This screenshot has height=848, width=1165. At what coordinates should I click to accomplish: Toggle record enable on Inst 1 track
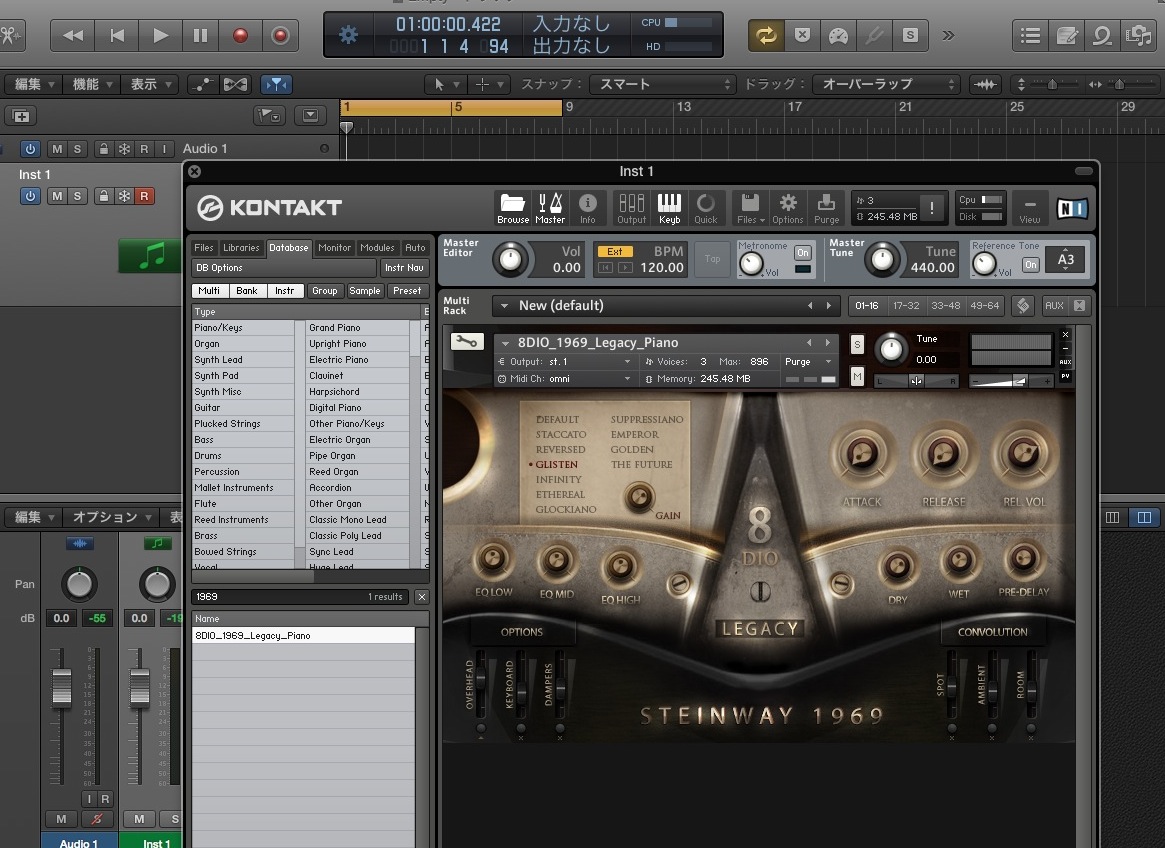(x=144, y=196)
